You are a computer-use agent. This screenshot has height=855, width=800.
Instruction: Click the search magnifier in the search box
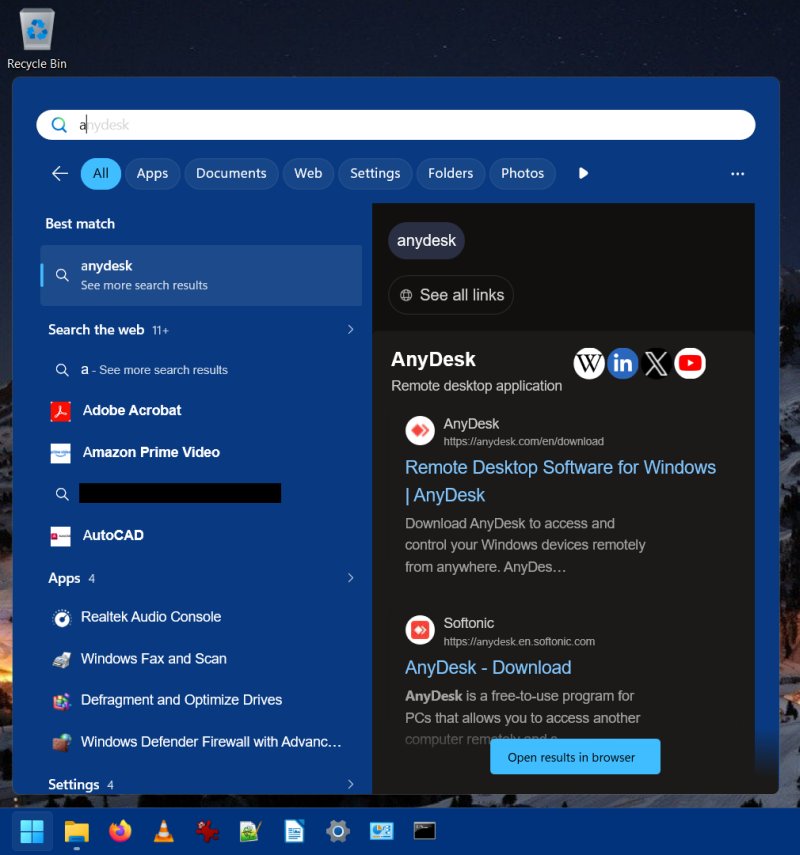coord(59,125)
